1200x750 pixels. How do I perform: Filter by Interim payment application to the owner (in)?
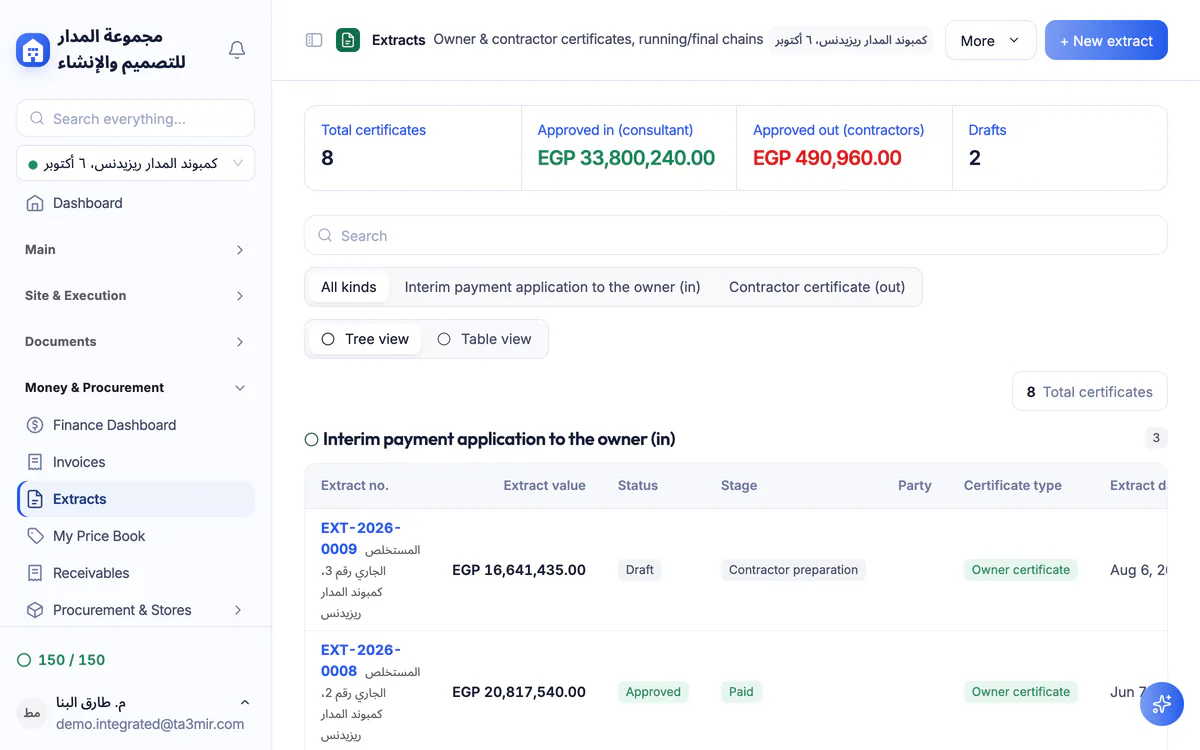tap(553, 287)
